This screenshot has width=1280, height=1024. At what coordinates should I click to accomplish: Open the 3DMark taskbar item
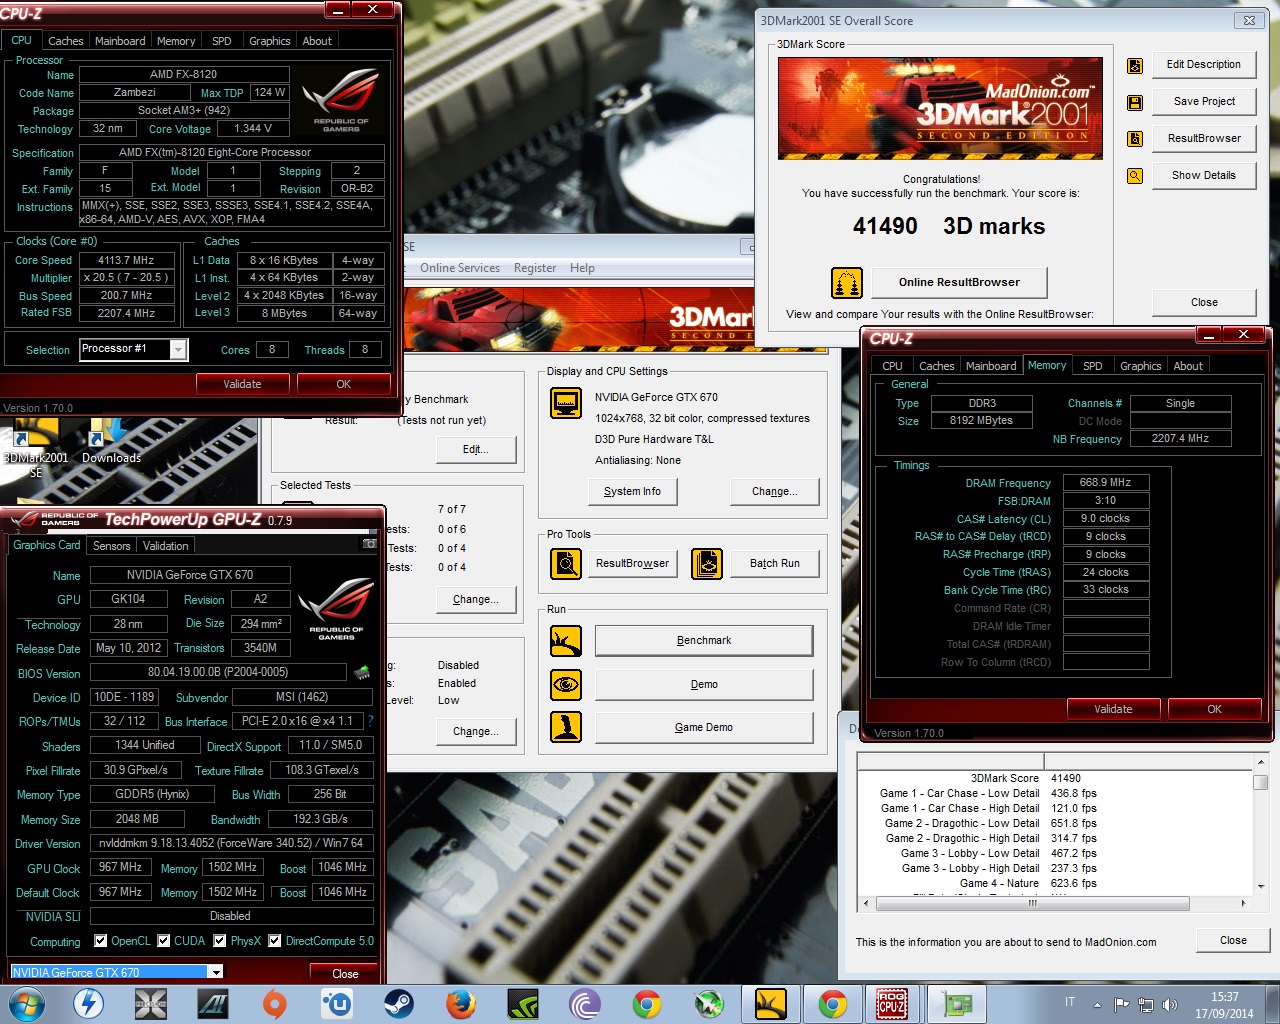[x=771, y=1004]
